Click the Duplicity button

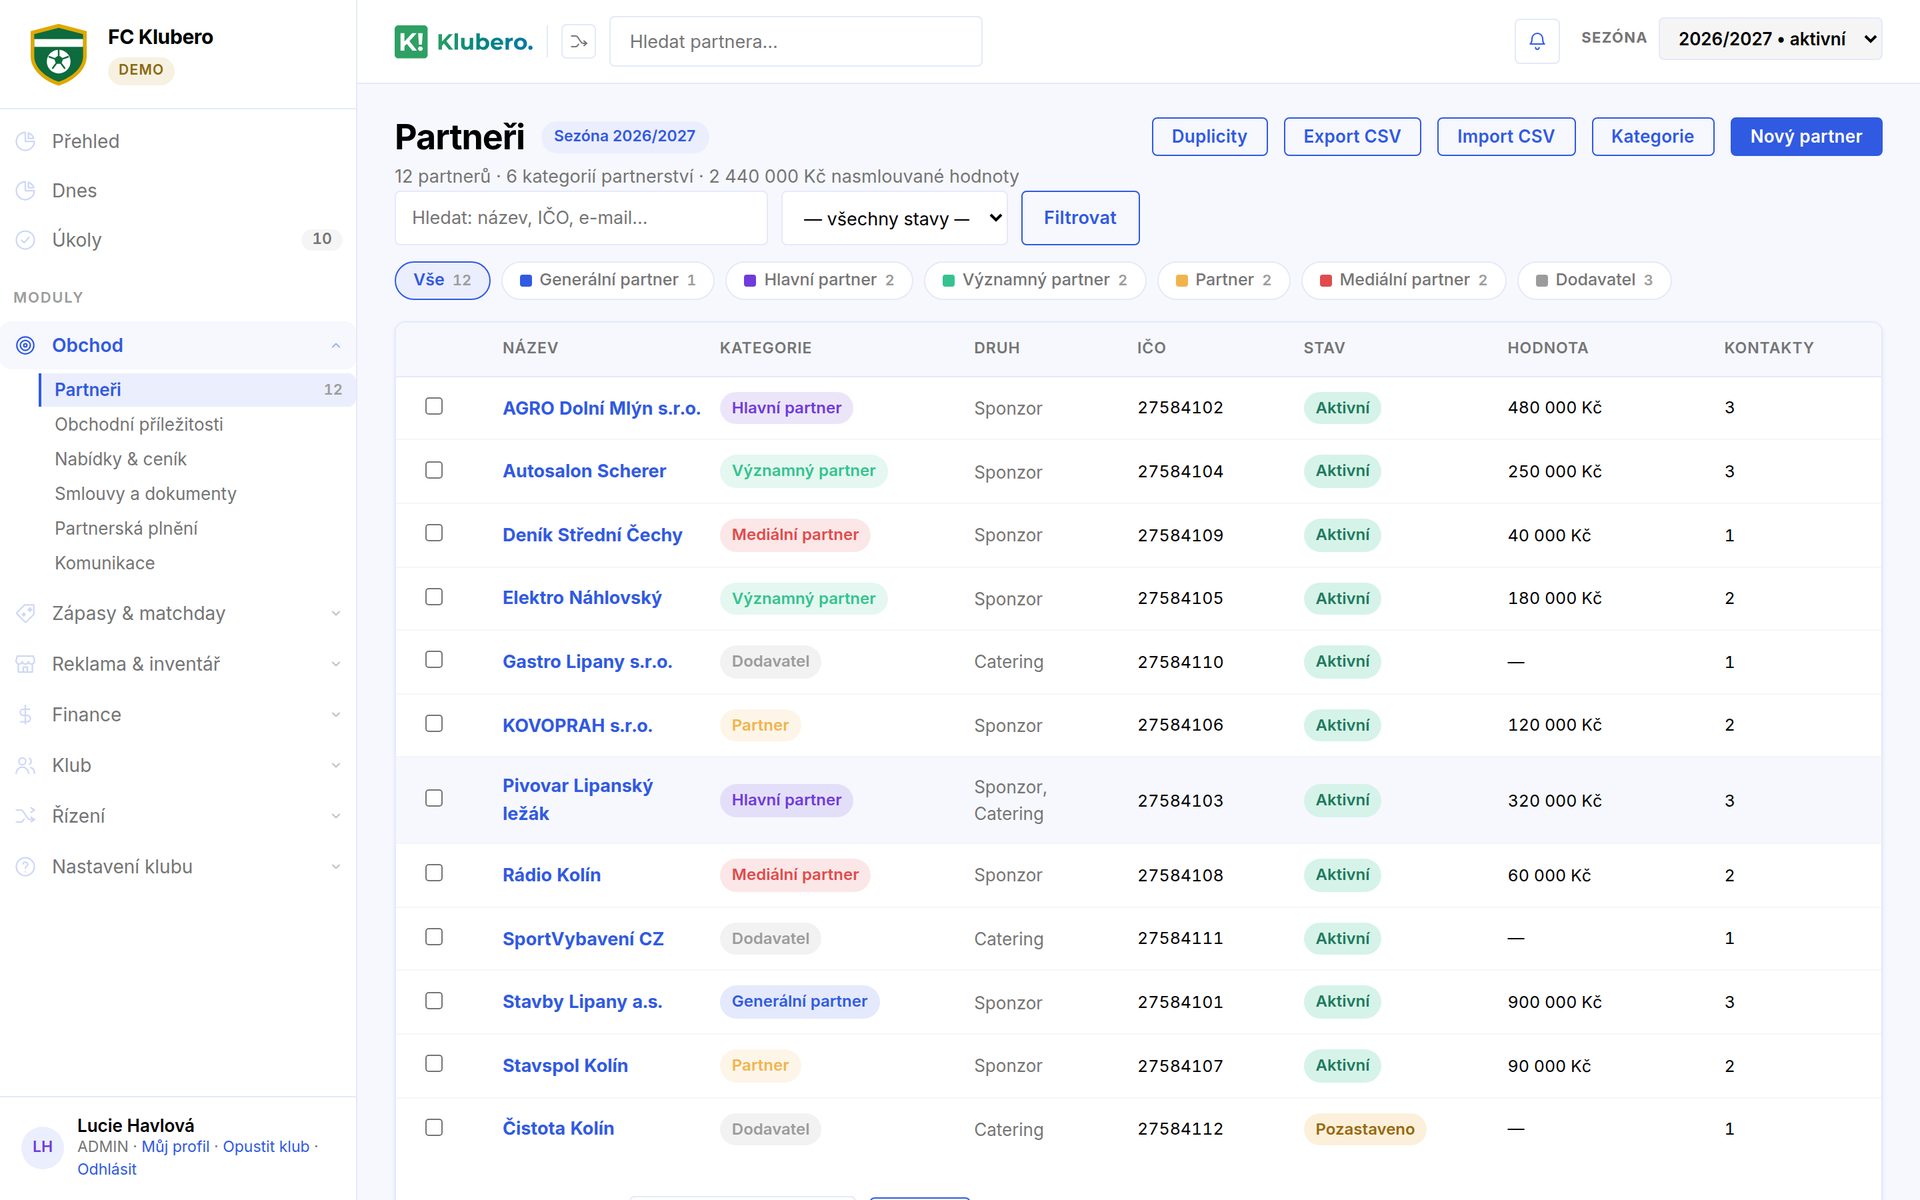click(1209, 137)
